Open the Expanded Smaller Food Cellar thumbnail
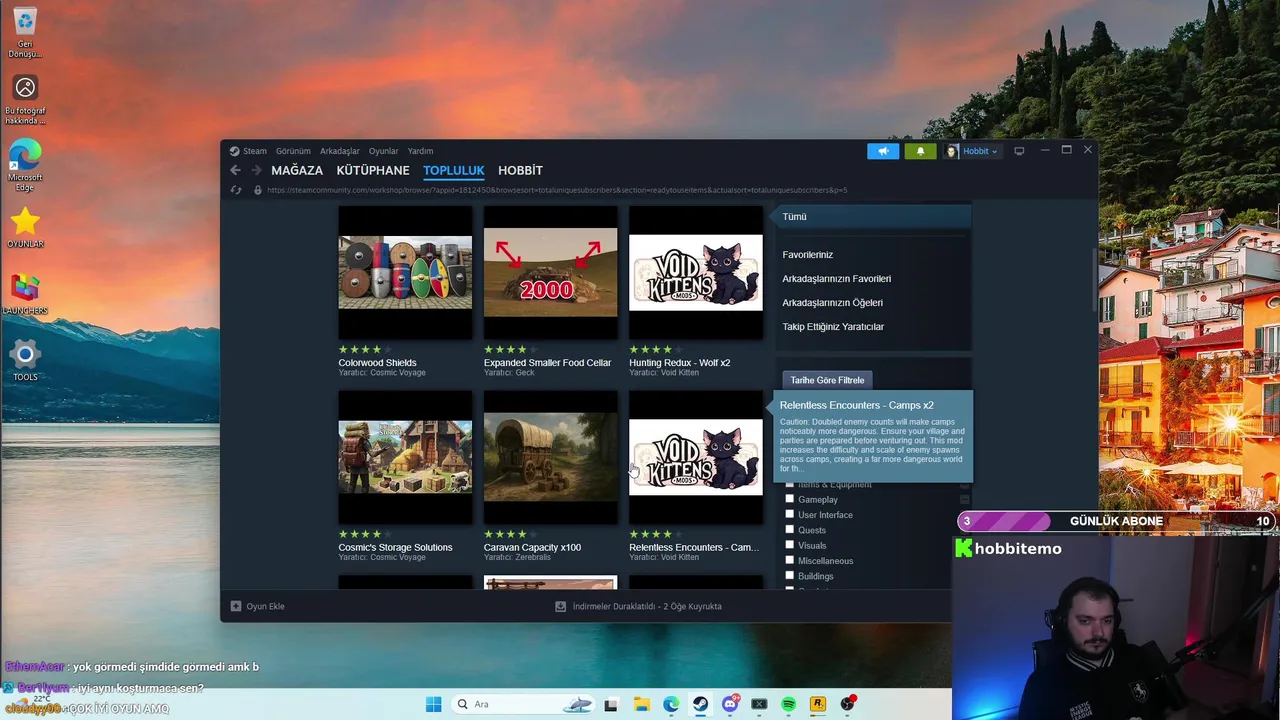The height and width of the screenshot is (720, 1280). pyautogui.click(x=550, y=272)
